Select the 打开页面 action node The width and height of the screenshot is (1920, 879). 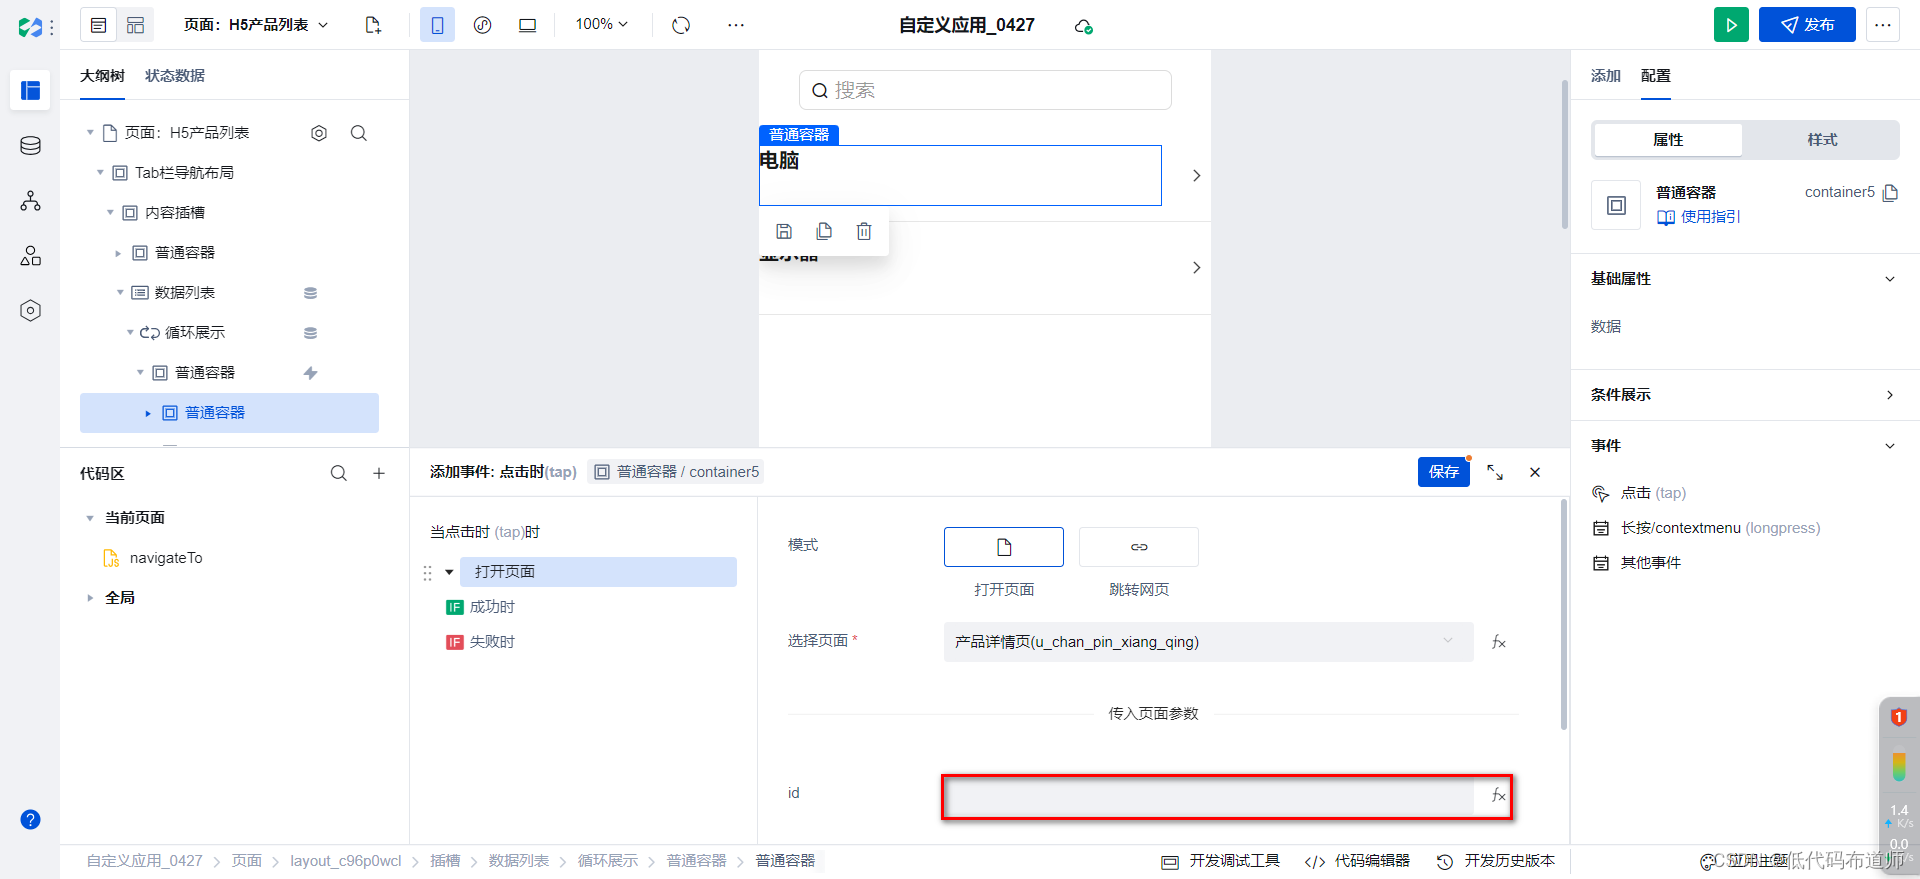tap(598, 572)
